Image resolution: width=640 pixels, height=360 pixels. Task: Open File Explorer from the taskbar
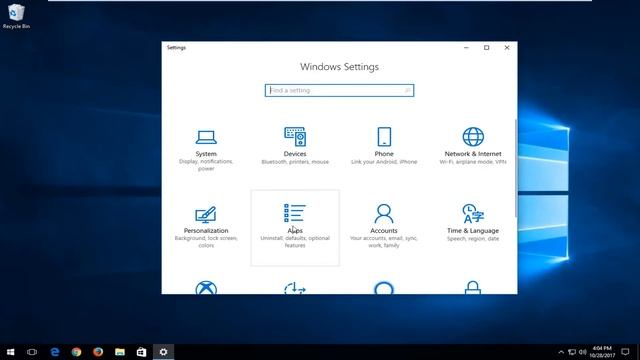[120, 352]
